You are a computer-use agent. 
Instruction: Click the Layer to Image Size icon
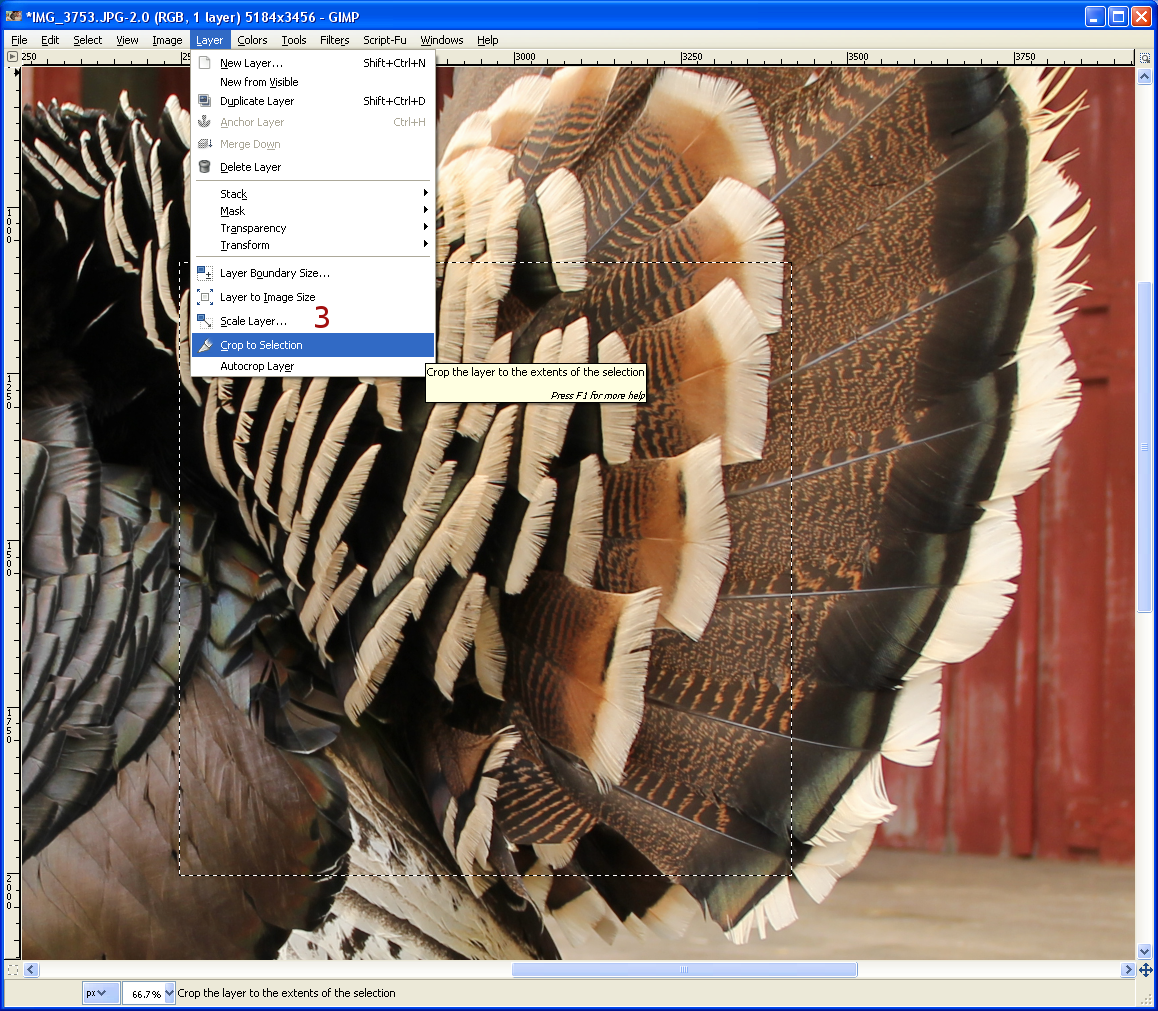click(205, 297)
